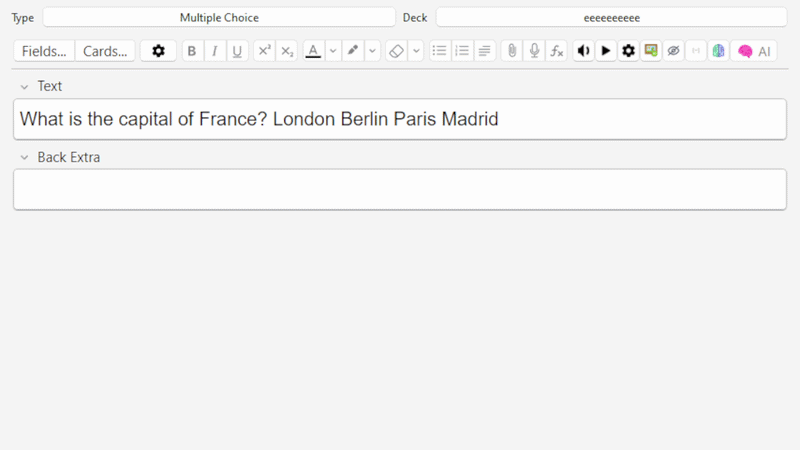Open the text color dropdown arrow
The image size is (800, 450).
tap(333, 51)
